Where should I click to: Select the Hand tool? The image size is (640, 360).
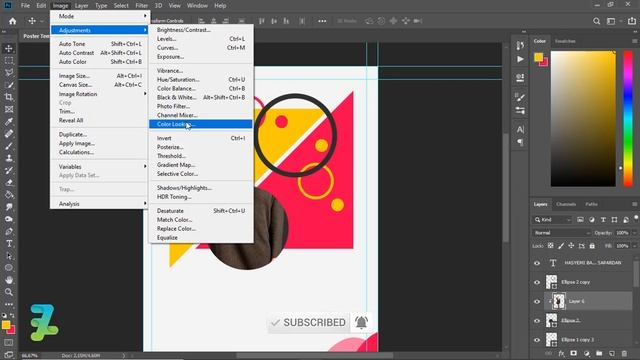point(9,280)
